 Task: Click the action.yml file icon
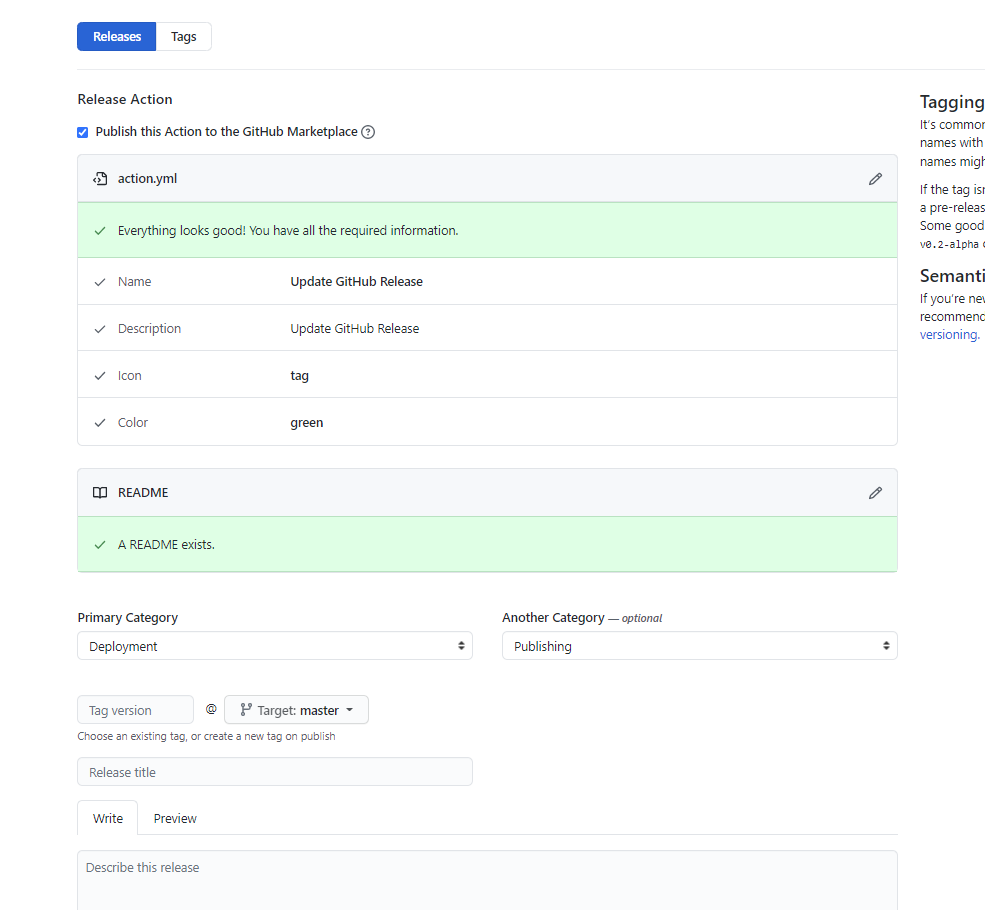click(x=100, y=178)
